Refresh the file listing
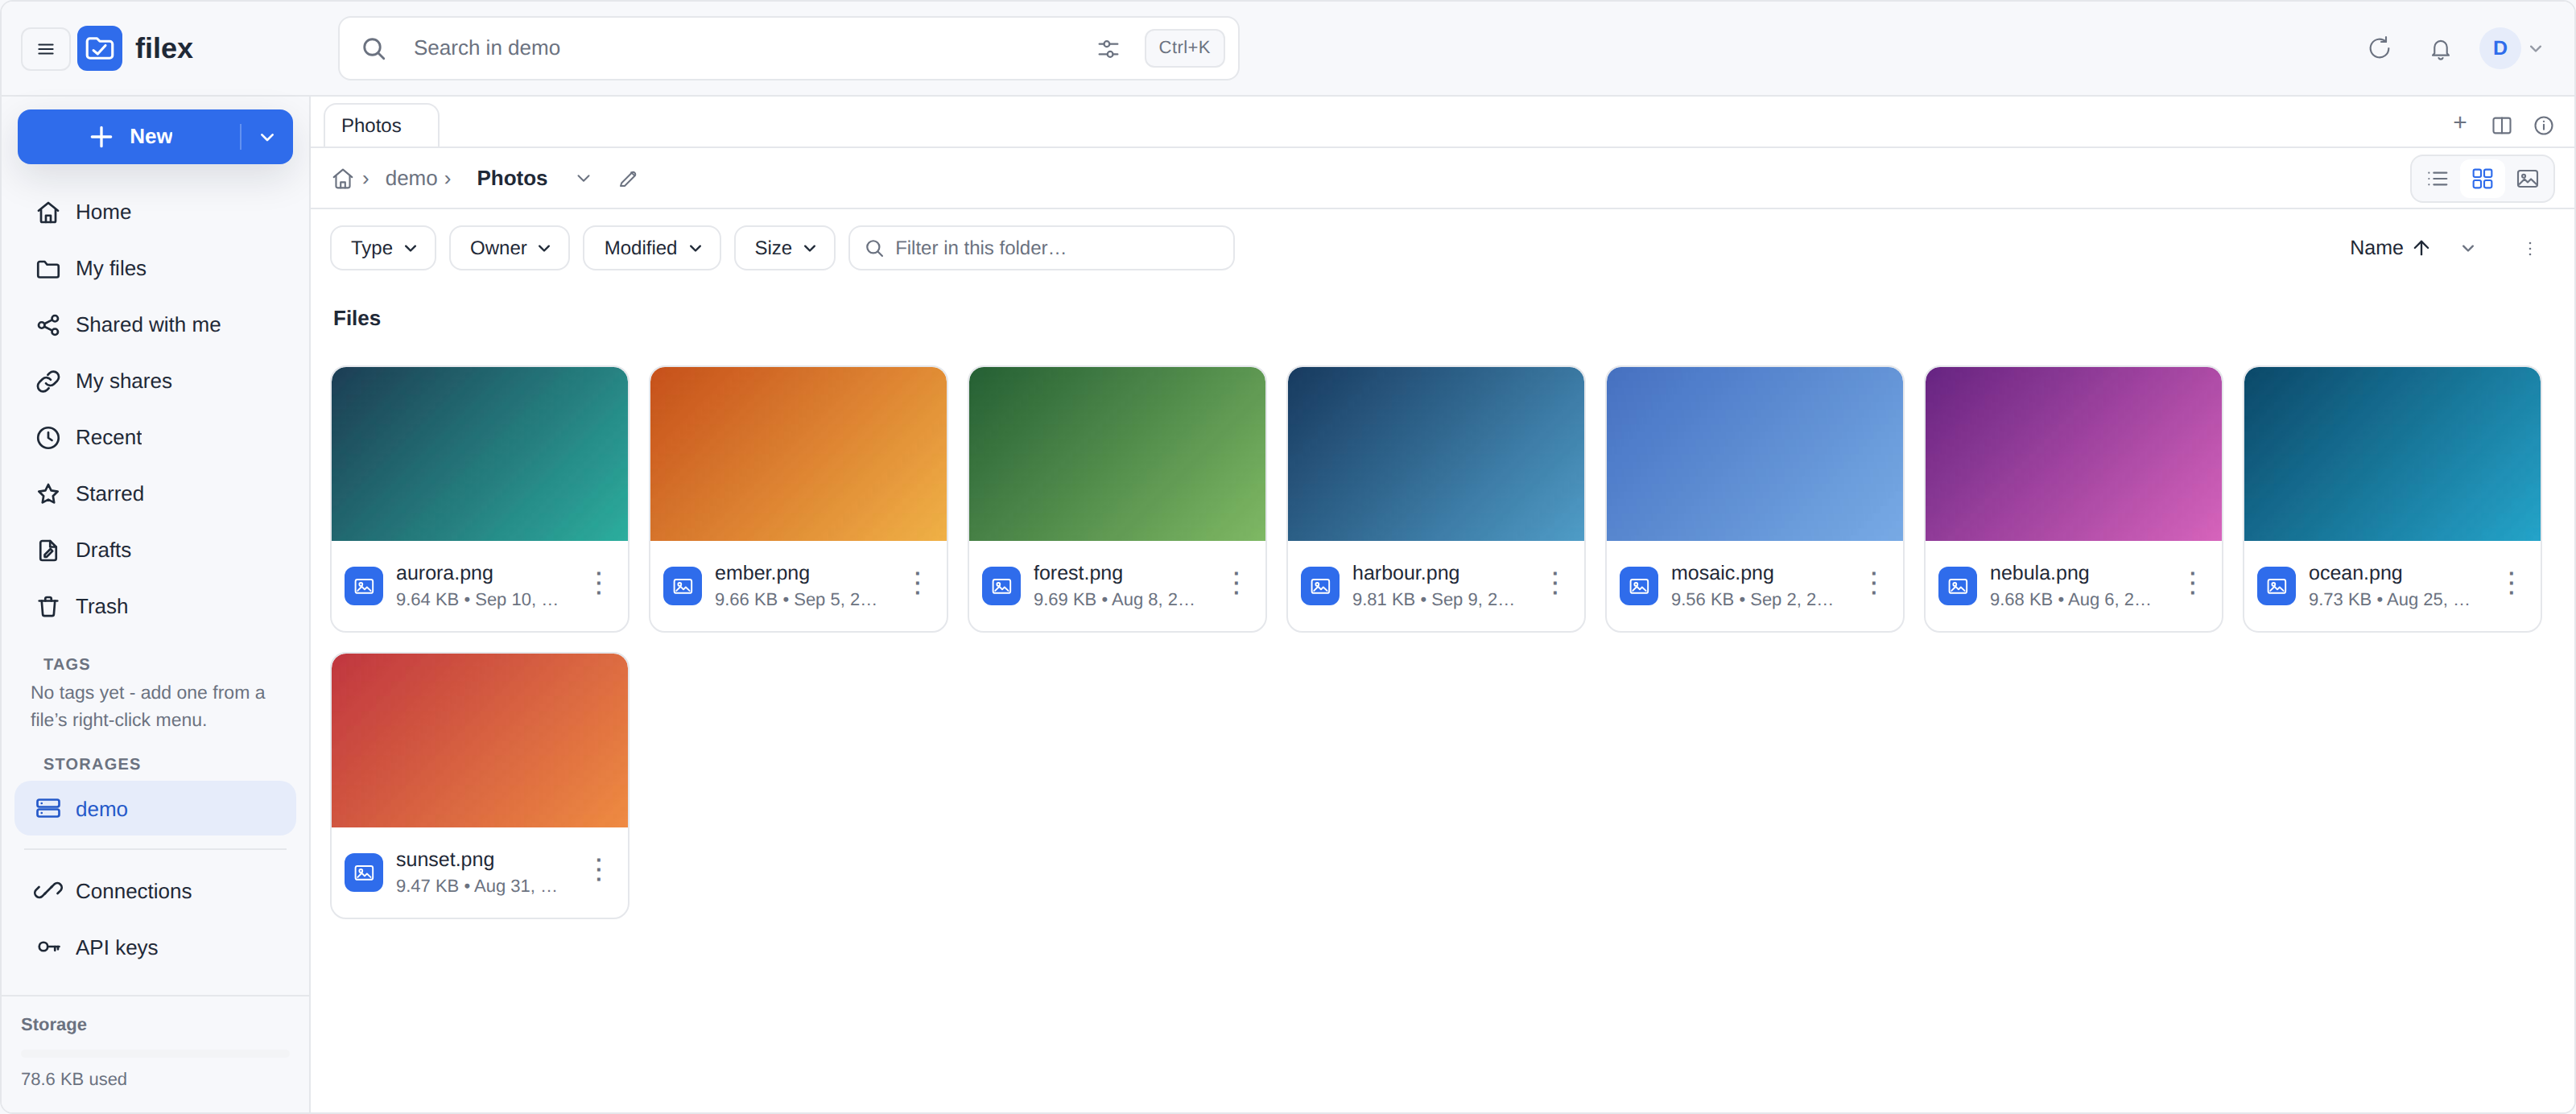The height and width of the screenshot is (1114, 2576). coord(2379,48)
